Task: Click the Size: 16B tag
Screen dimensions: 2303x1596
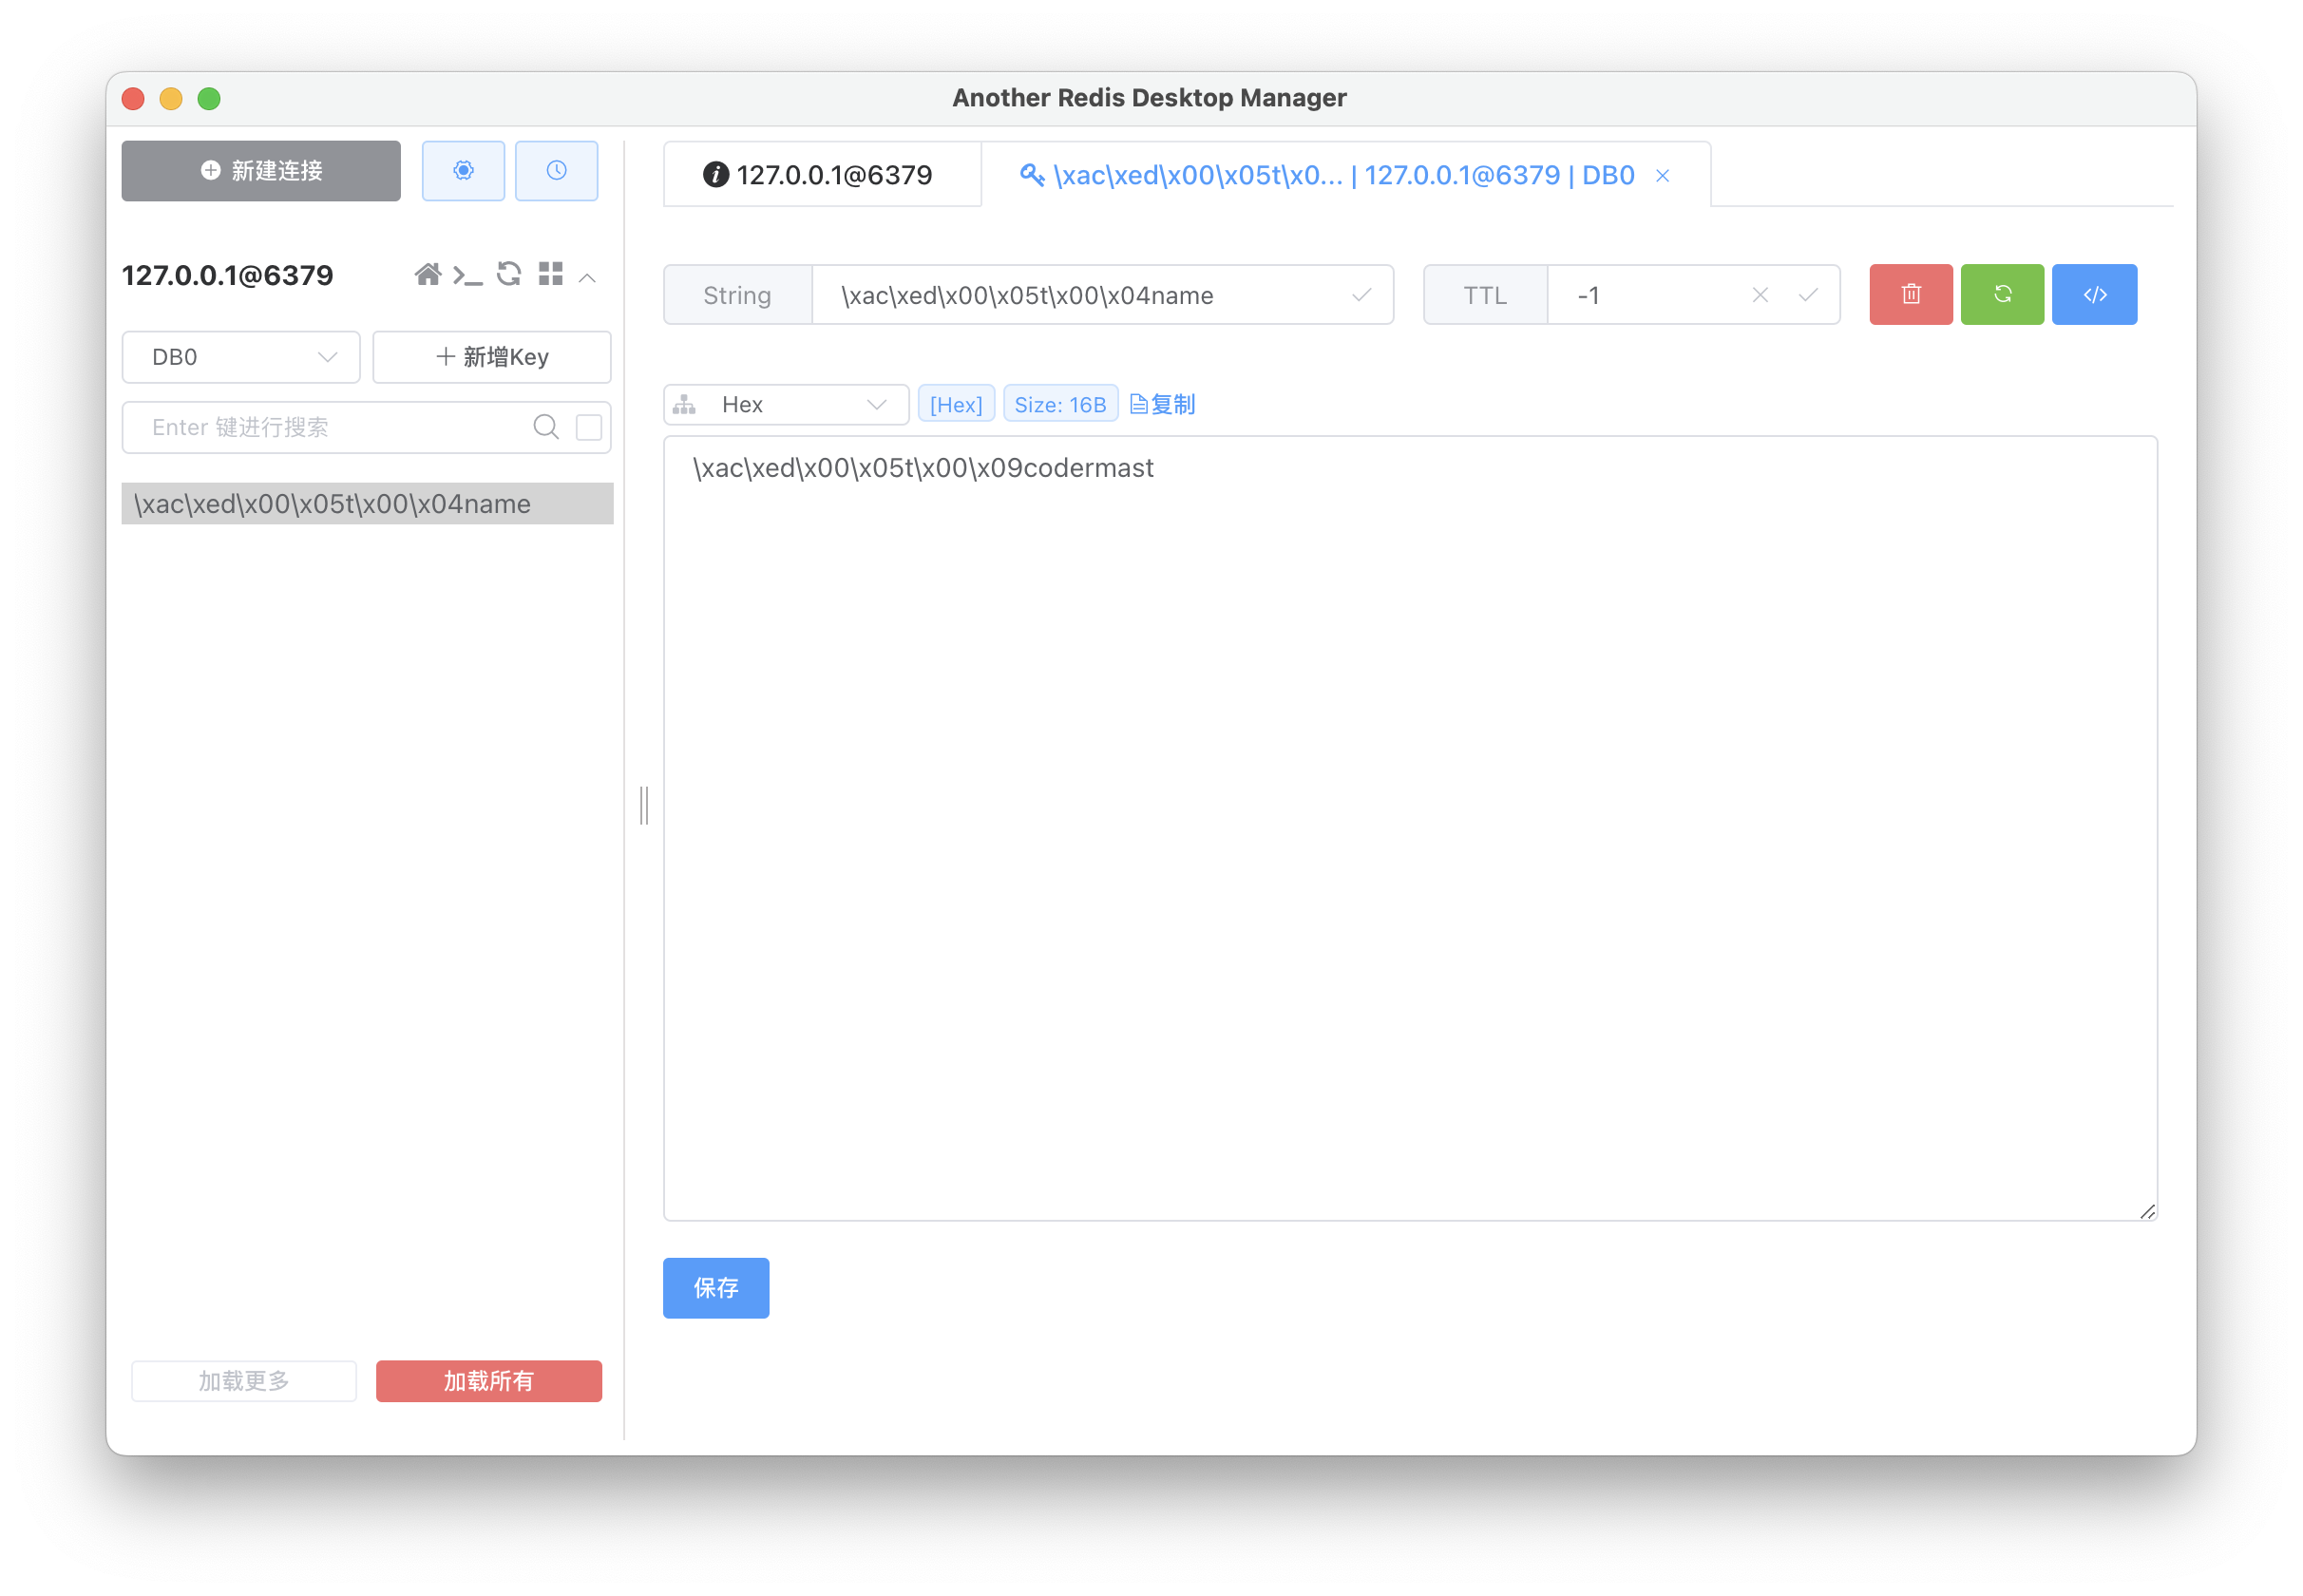Action: pyautogui.click(x=1060, y=405)
